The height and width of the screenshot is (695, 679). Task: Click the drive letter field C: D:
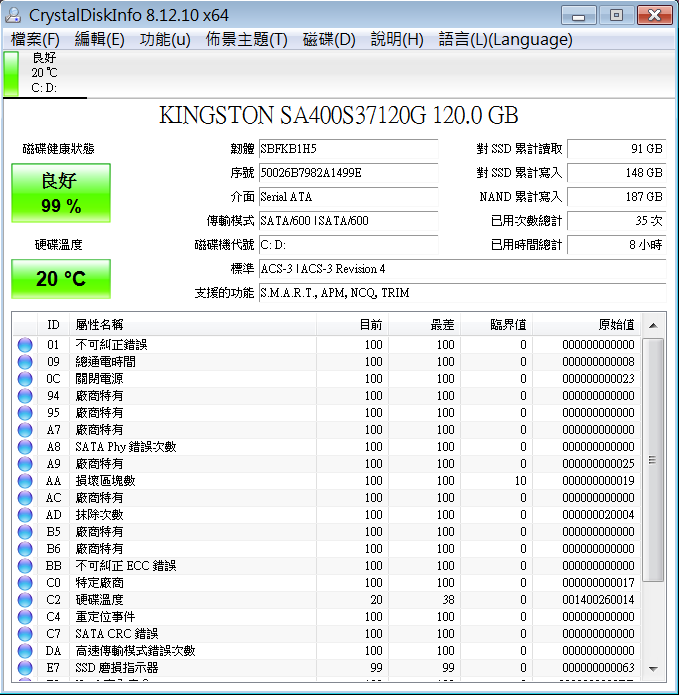(348, 245)
